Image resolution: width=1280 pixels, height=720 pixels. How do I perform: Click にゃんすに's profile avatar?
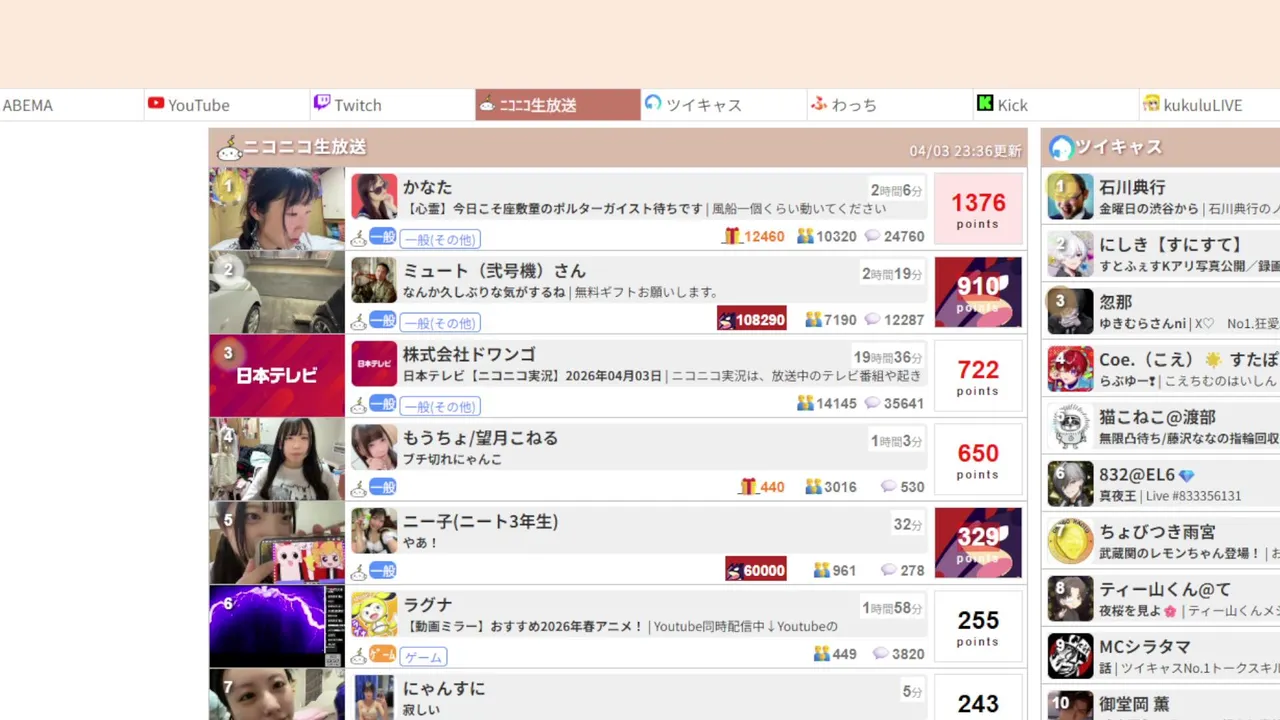pos(374,698)
